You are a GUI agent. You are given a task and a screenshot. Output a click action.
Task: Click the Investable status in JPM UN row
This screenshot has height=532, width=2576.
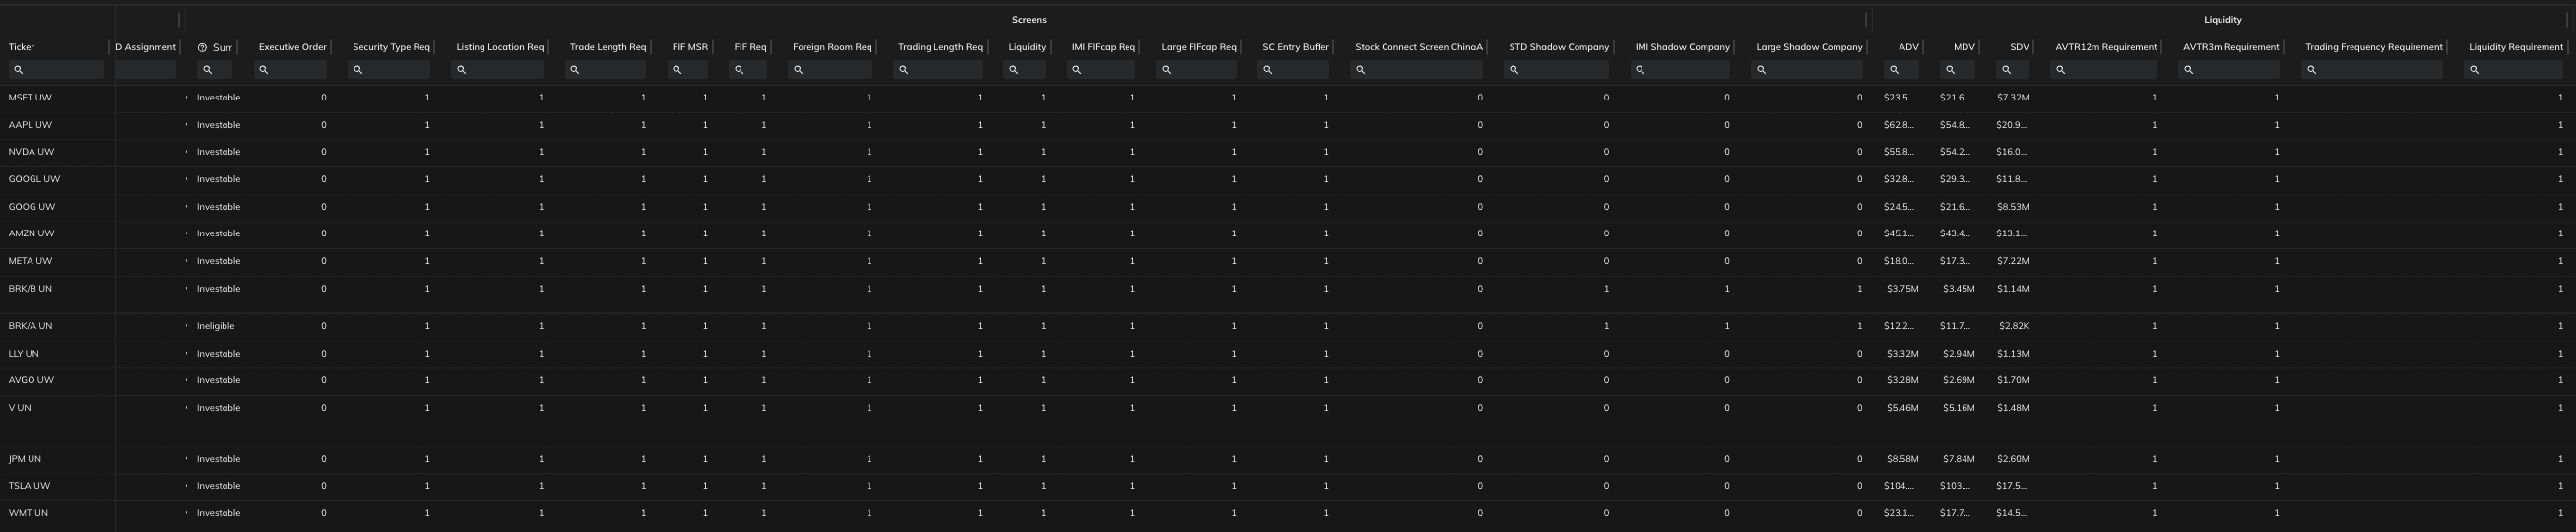click(x=218, y=459)
